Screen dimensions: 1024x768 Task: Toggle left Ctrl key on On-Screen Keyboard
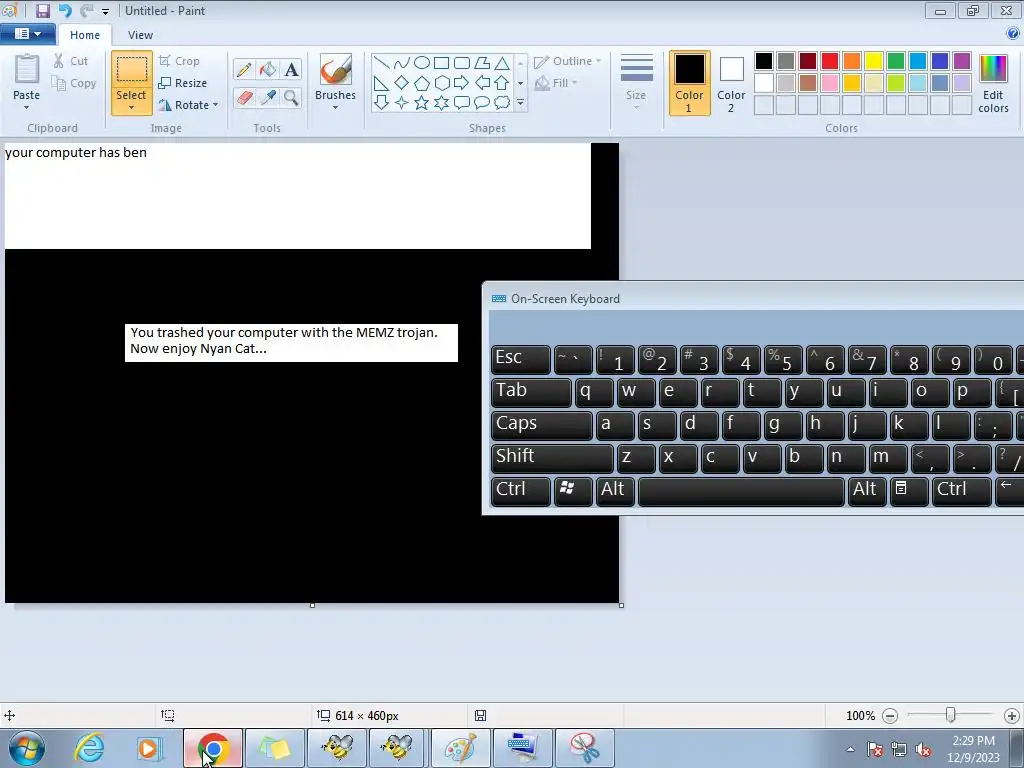[520, 491]
